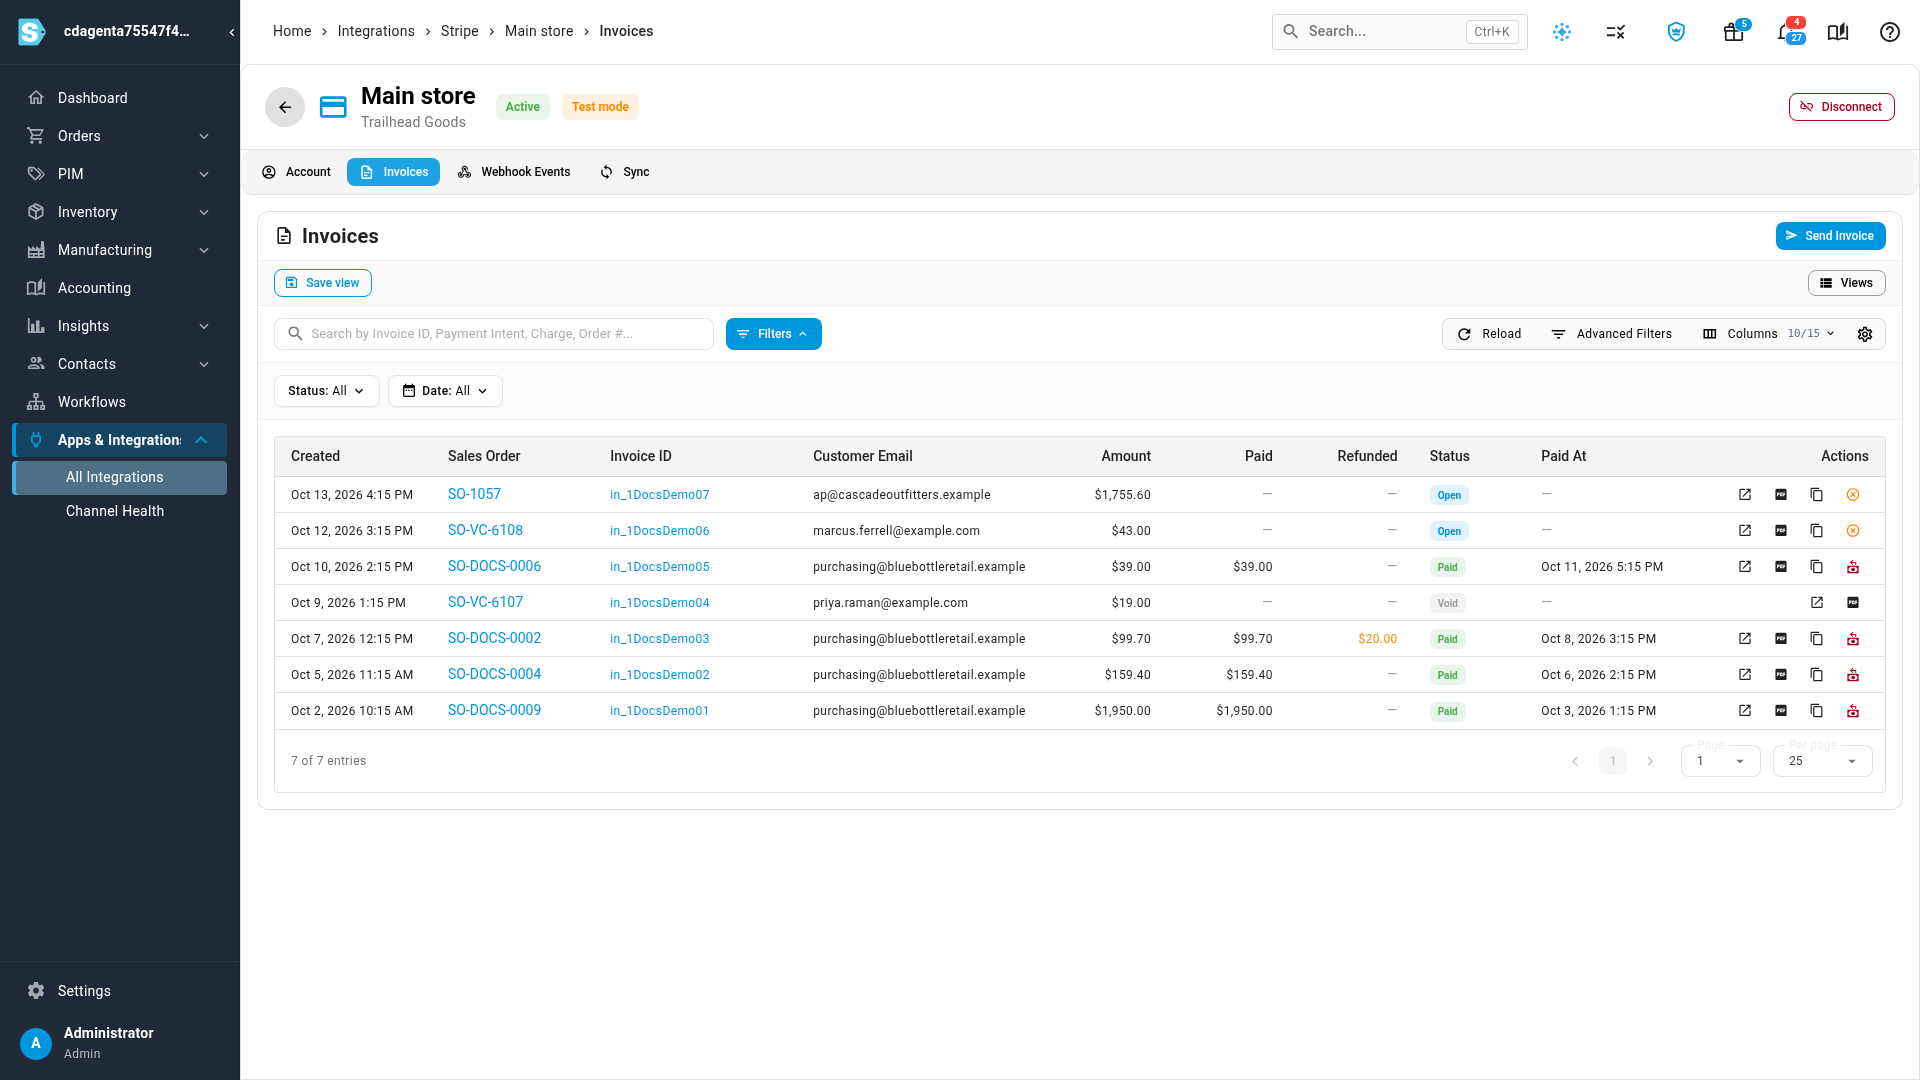This screenshot has width=1920, height=1080.
Task: Open sales order SO-DOCS-0006 link
Action: point(494,567)
